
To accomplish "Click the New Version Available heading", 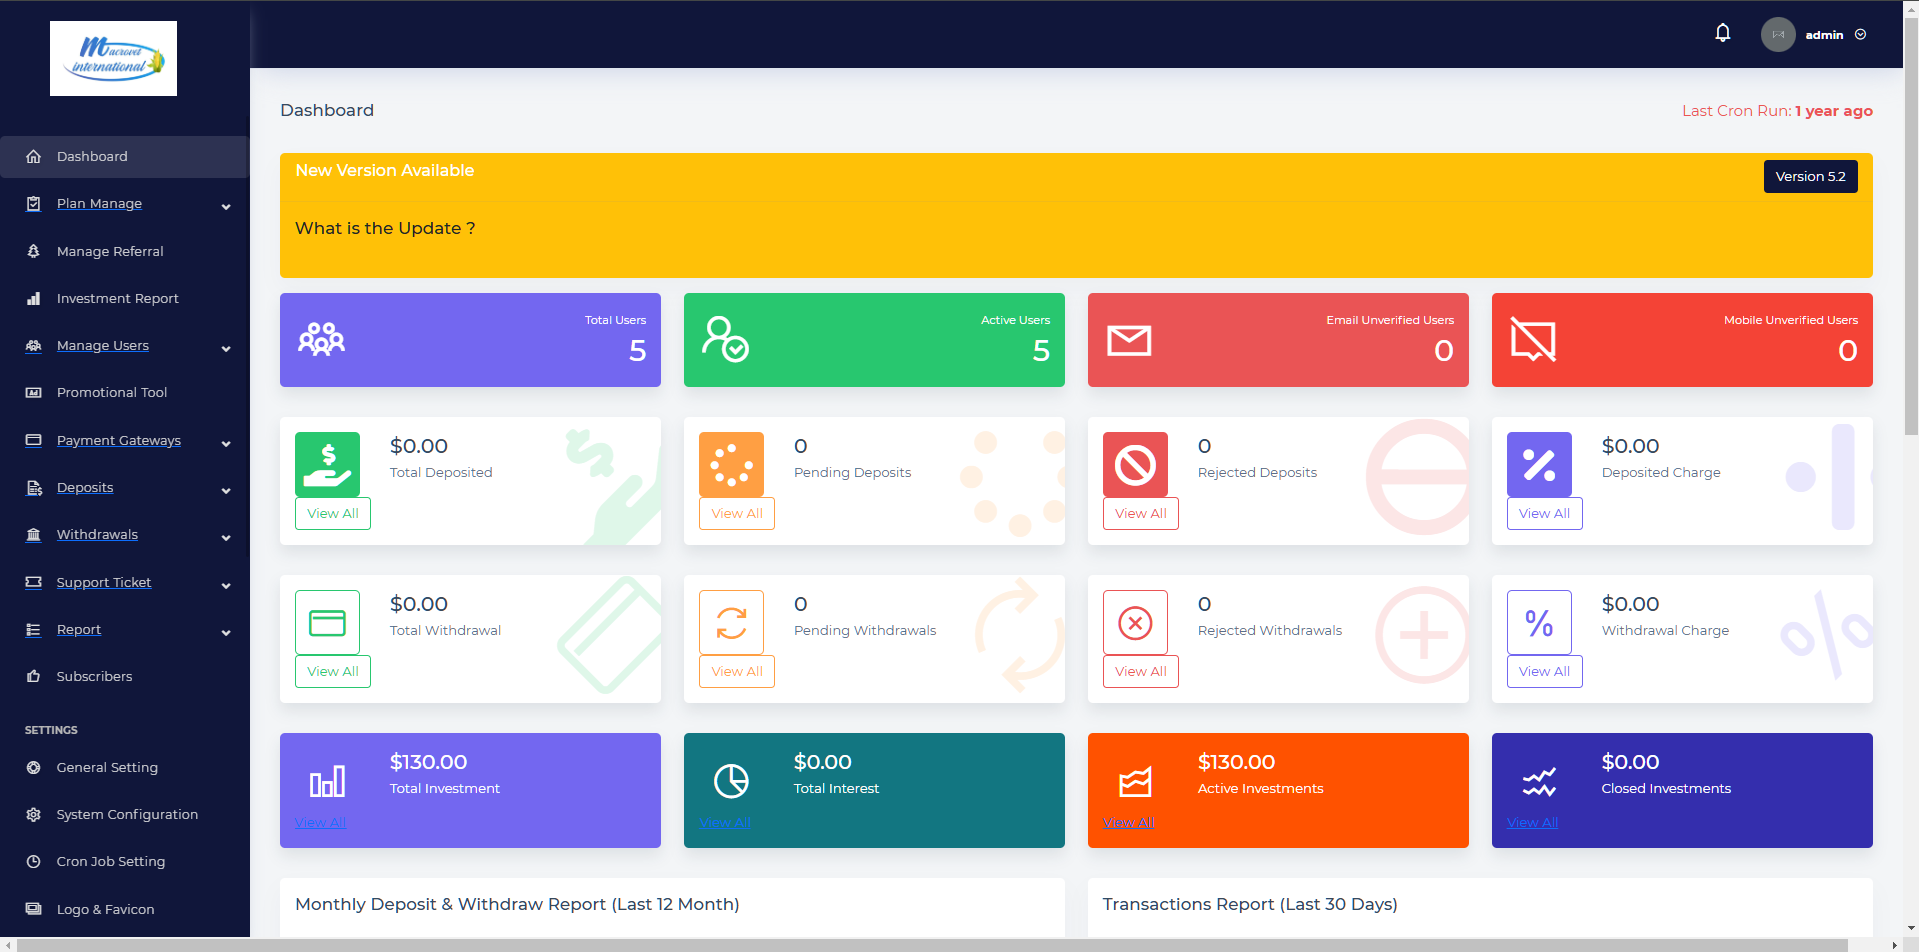I will [x=385, y=170].
